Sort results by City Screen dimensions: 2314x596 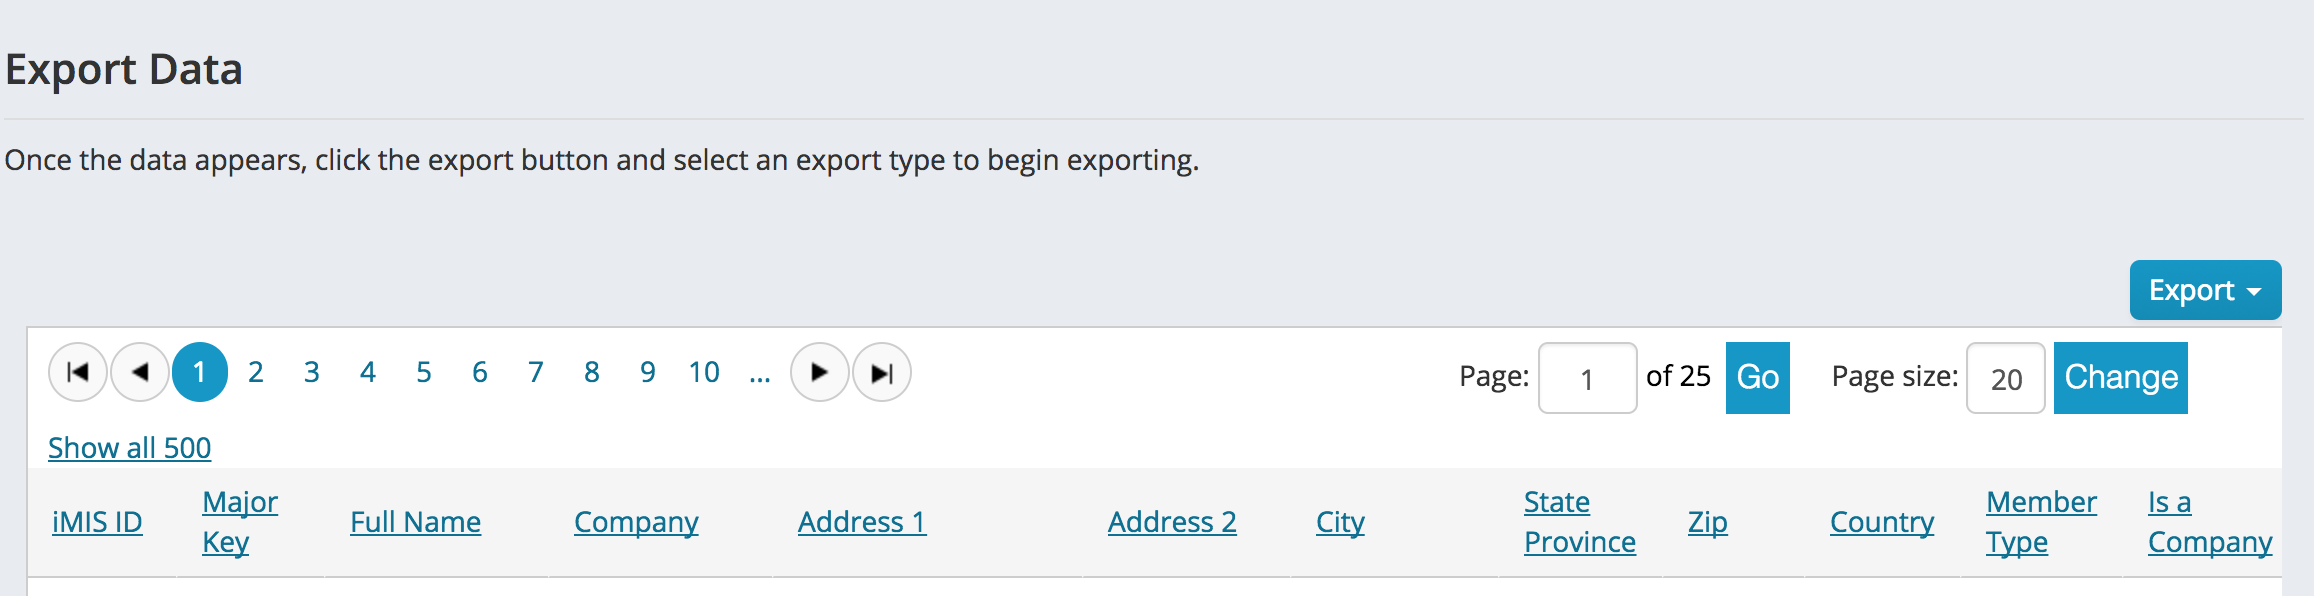(1340, 522)
